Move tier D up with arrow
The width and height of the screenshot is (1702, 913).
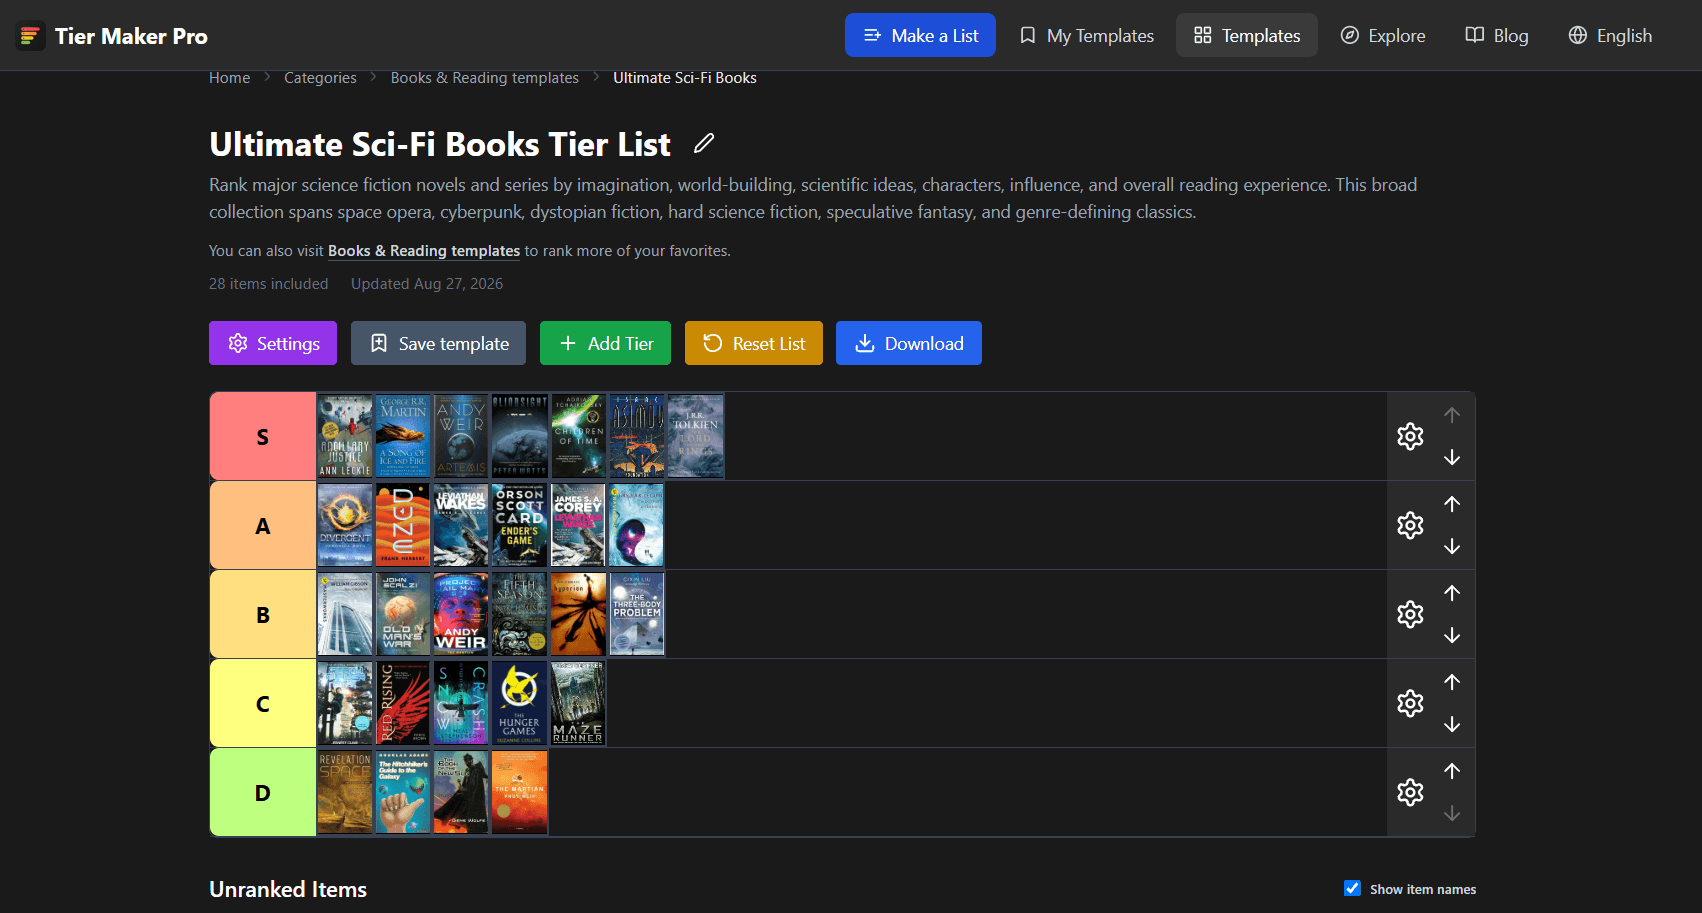tap(1452, 771)
